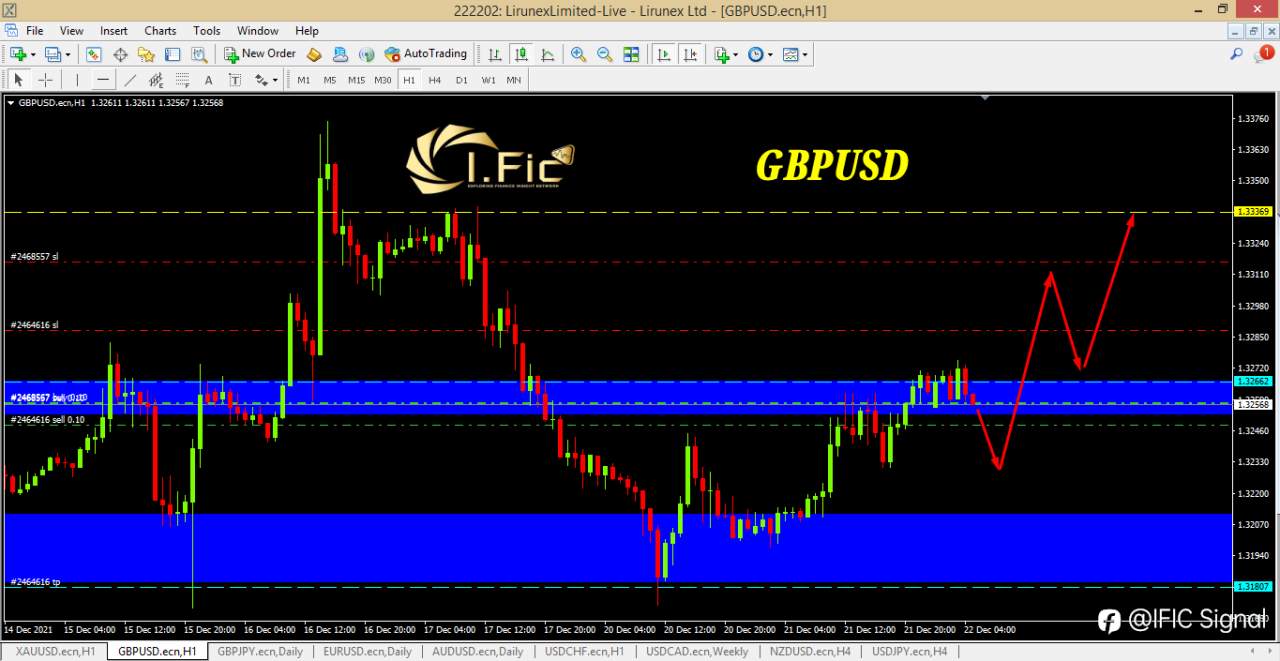This screenshot has height=661, width=1280.
Task: Pick the trendline drawing tool
Action: 129,80
